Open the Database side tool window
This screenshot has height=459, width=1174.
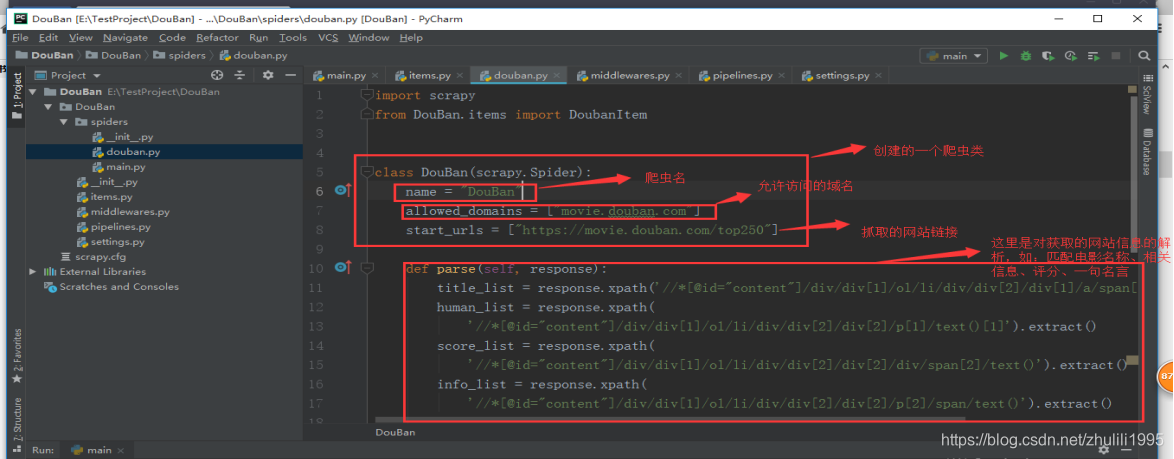point(1146,152)
